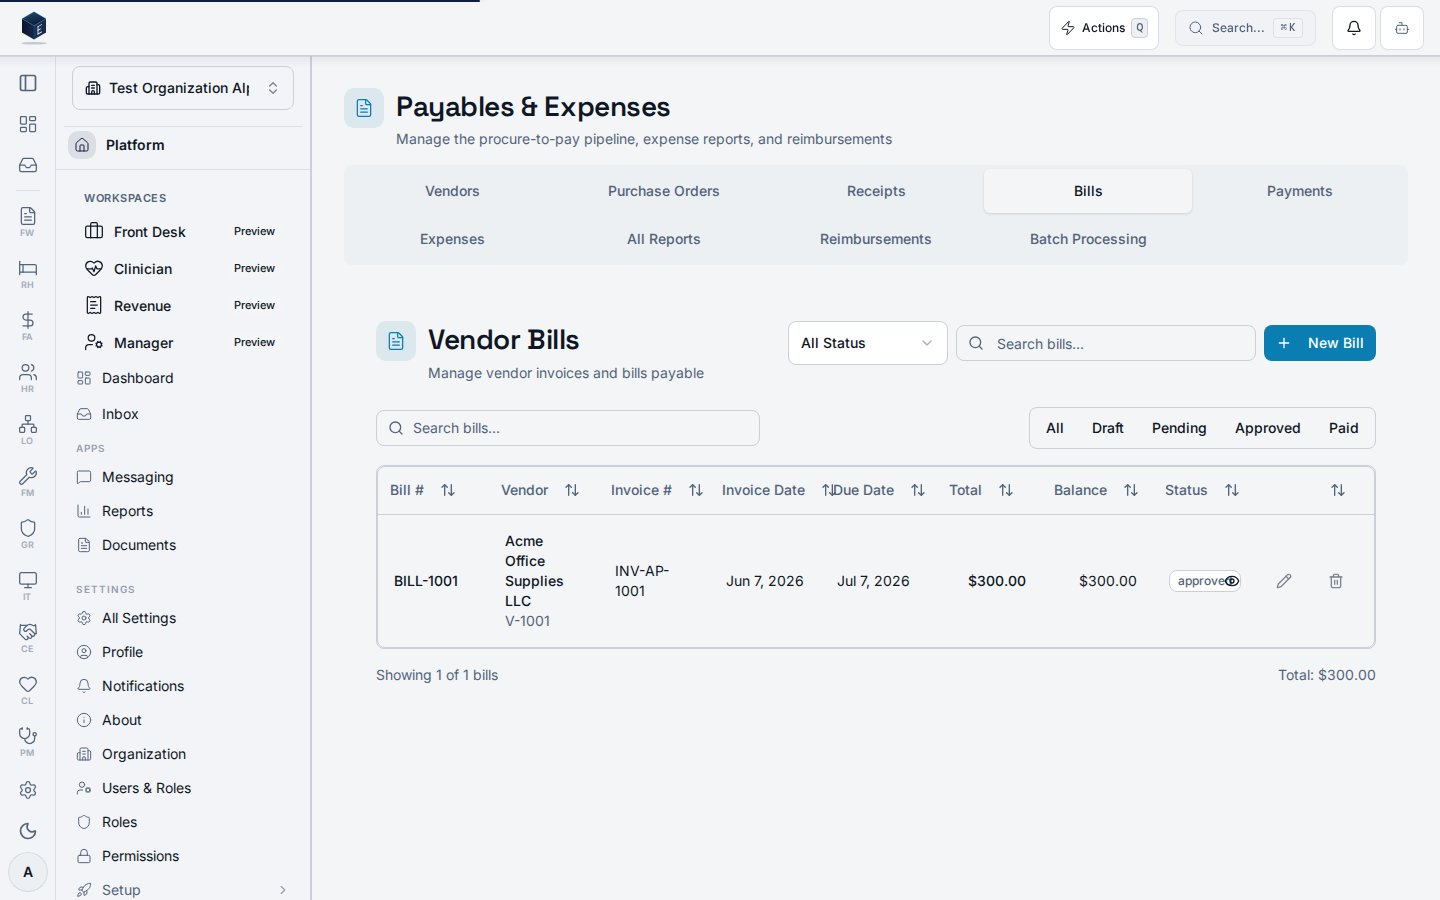Open the GR shield module icon
Screen dimensions: 1440x900
(x=28, y=533)
